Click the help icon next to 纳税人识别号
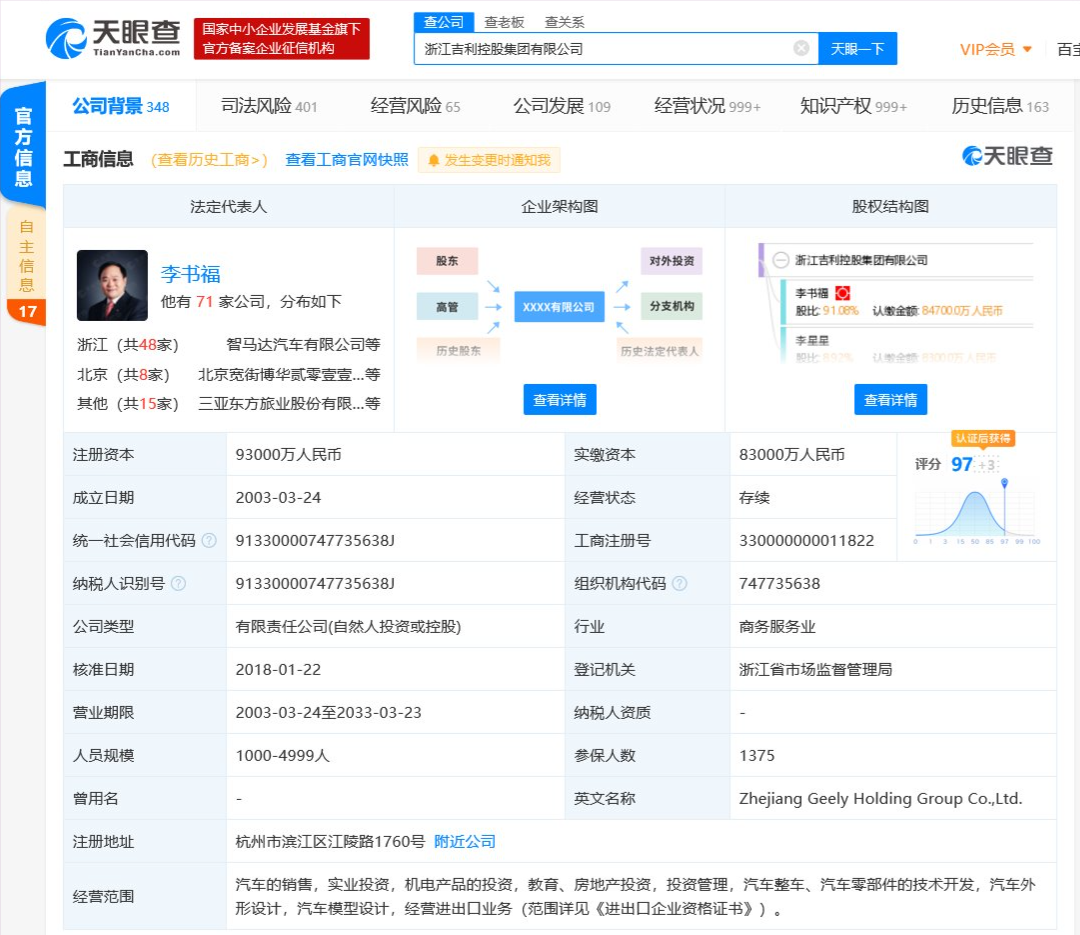1080x935 pixels. (x=178, y=584)
